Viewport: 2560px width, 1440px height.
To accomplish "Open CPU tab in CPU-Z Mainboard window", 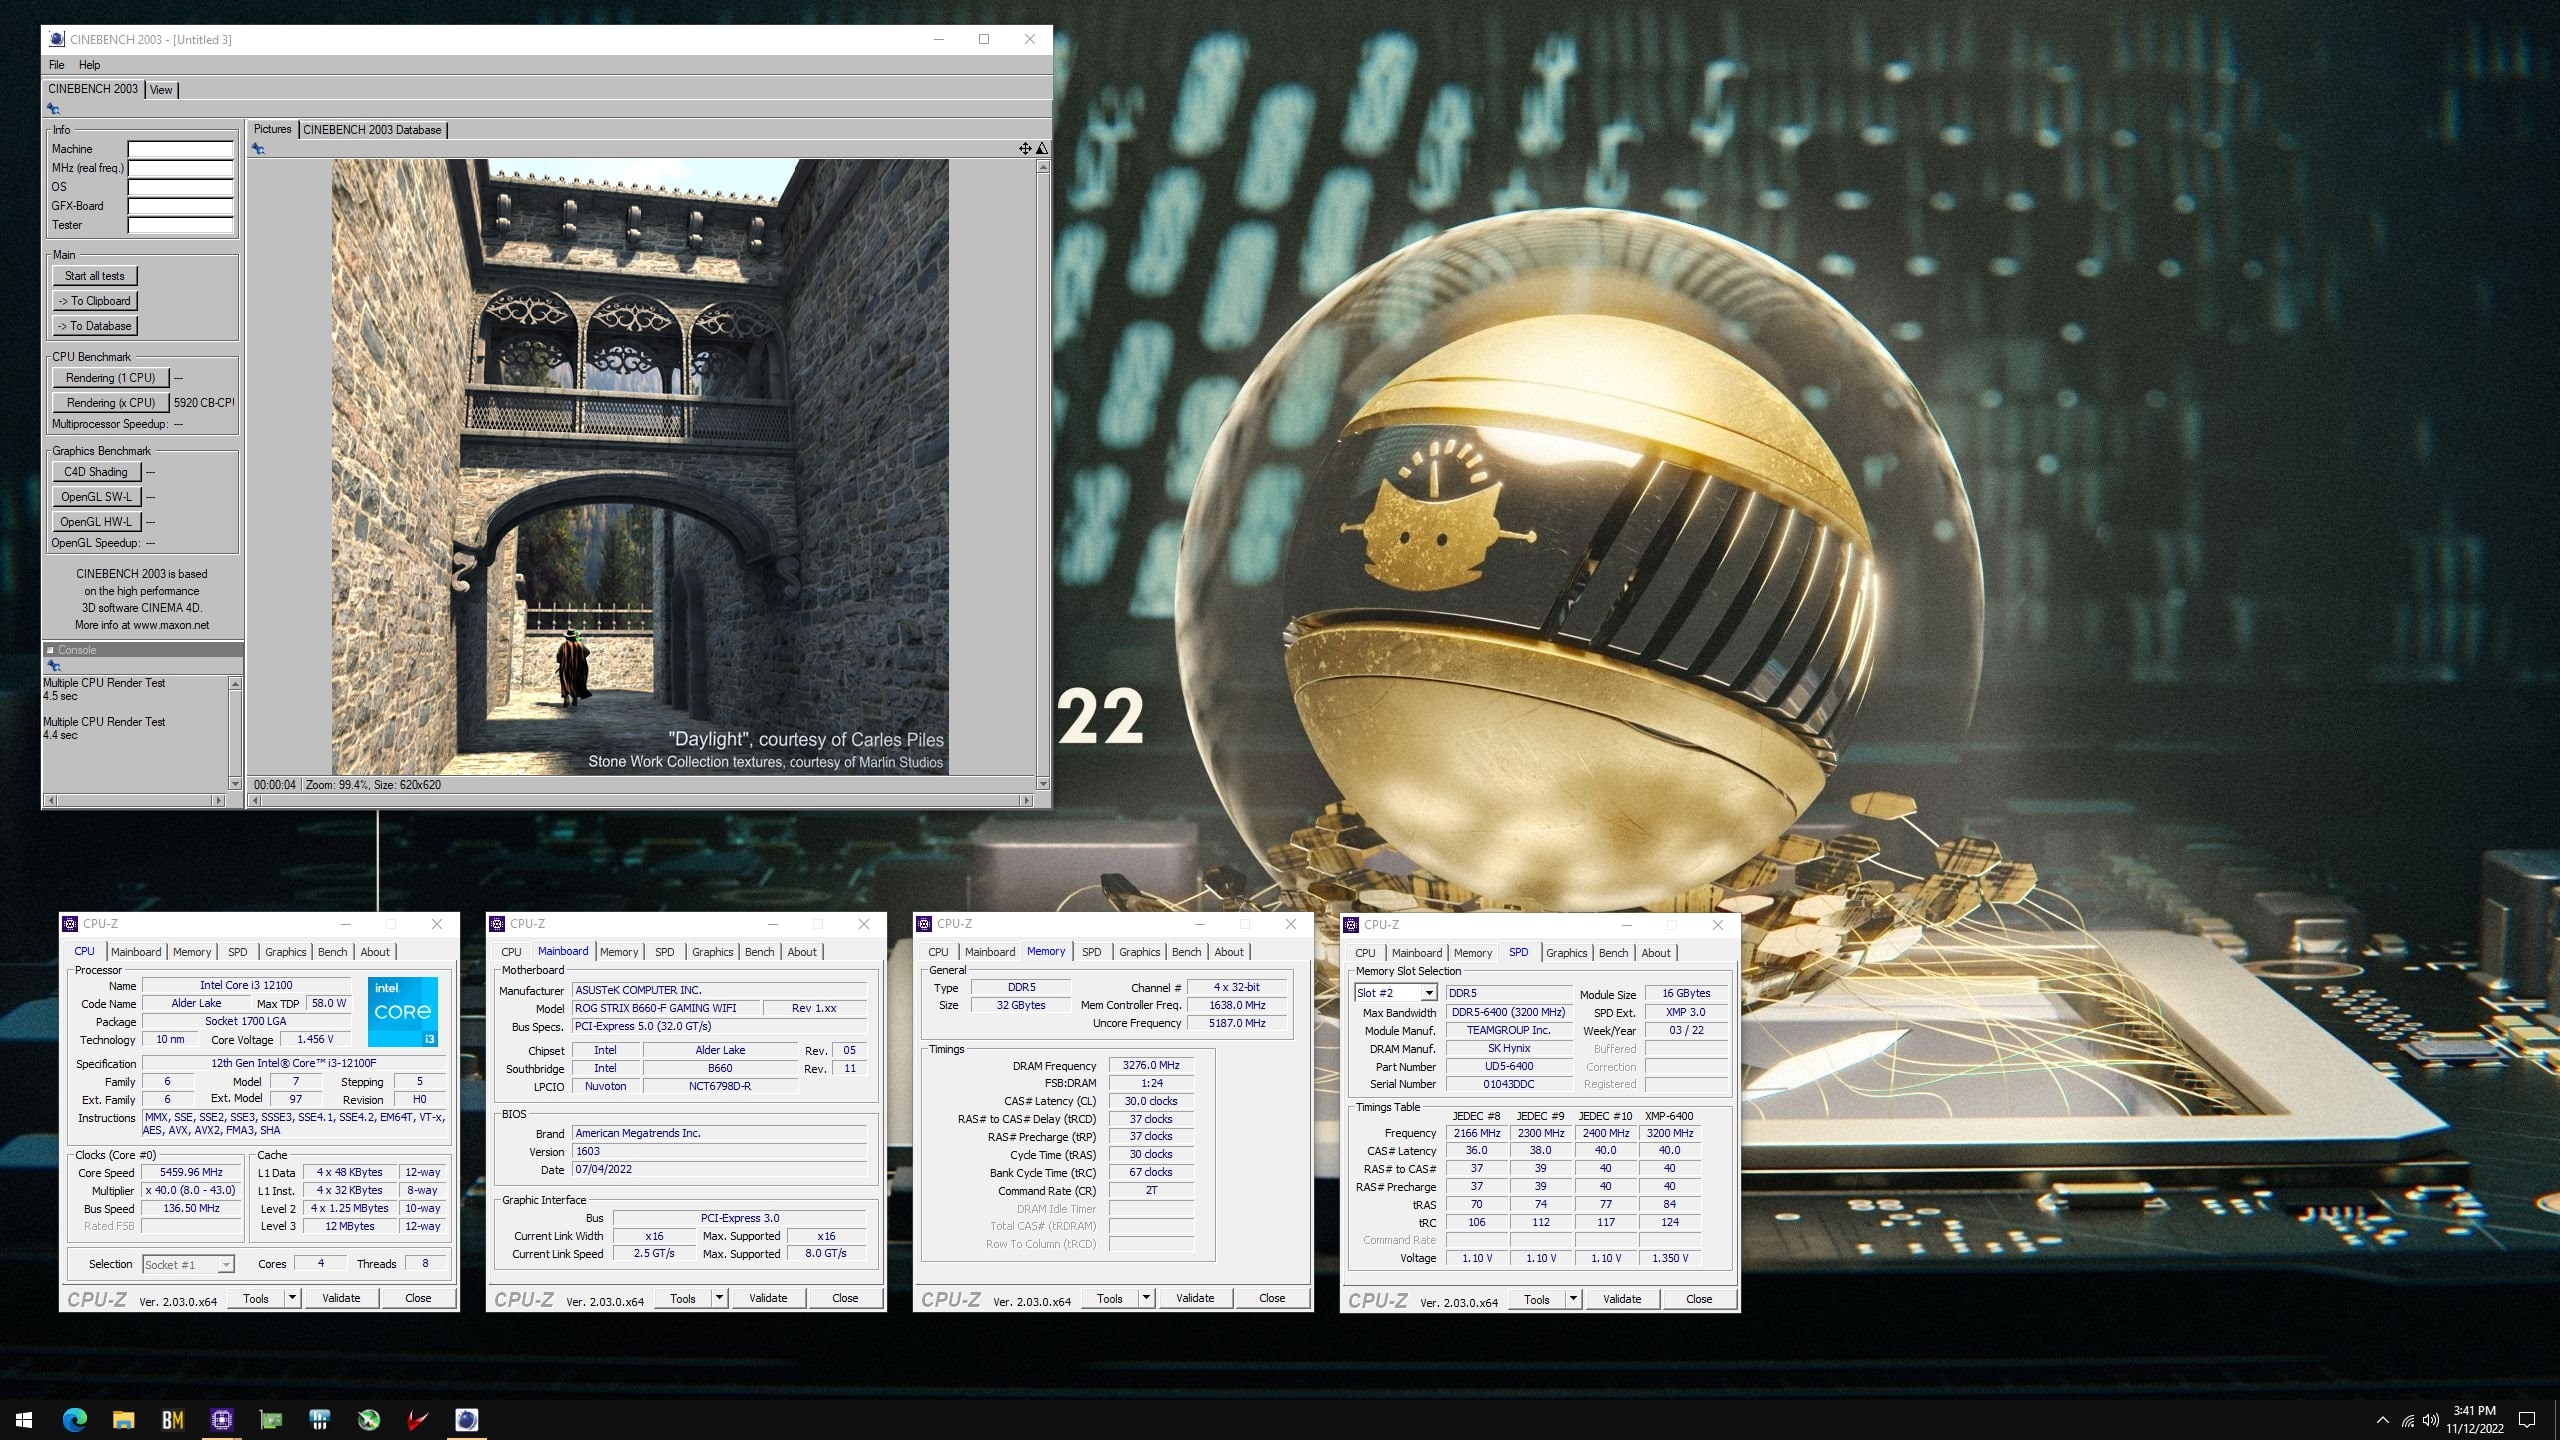I will click(x=511, y=952).
